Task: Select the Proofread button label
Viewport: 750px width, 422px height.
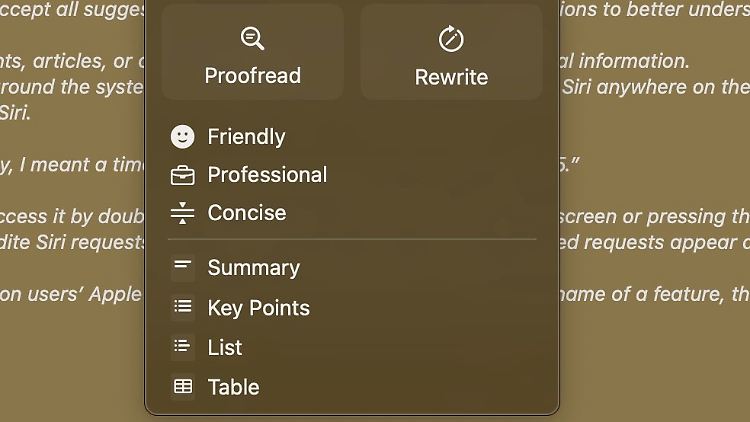Action: [253, 76]
